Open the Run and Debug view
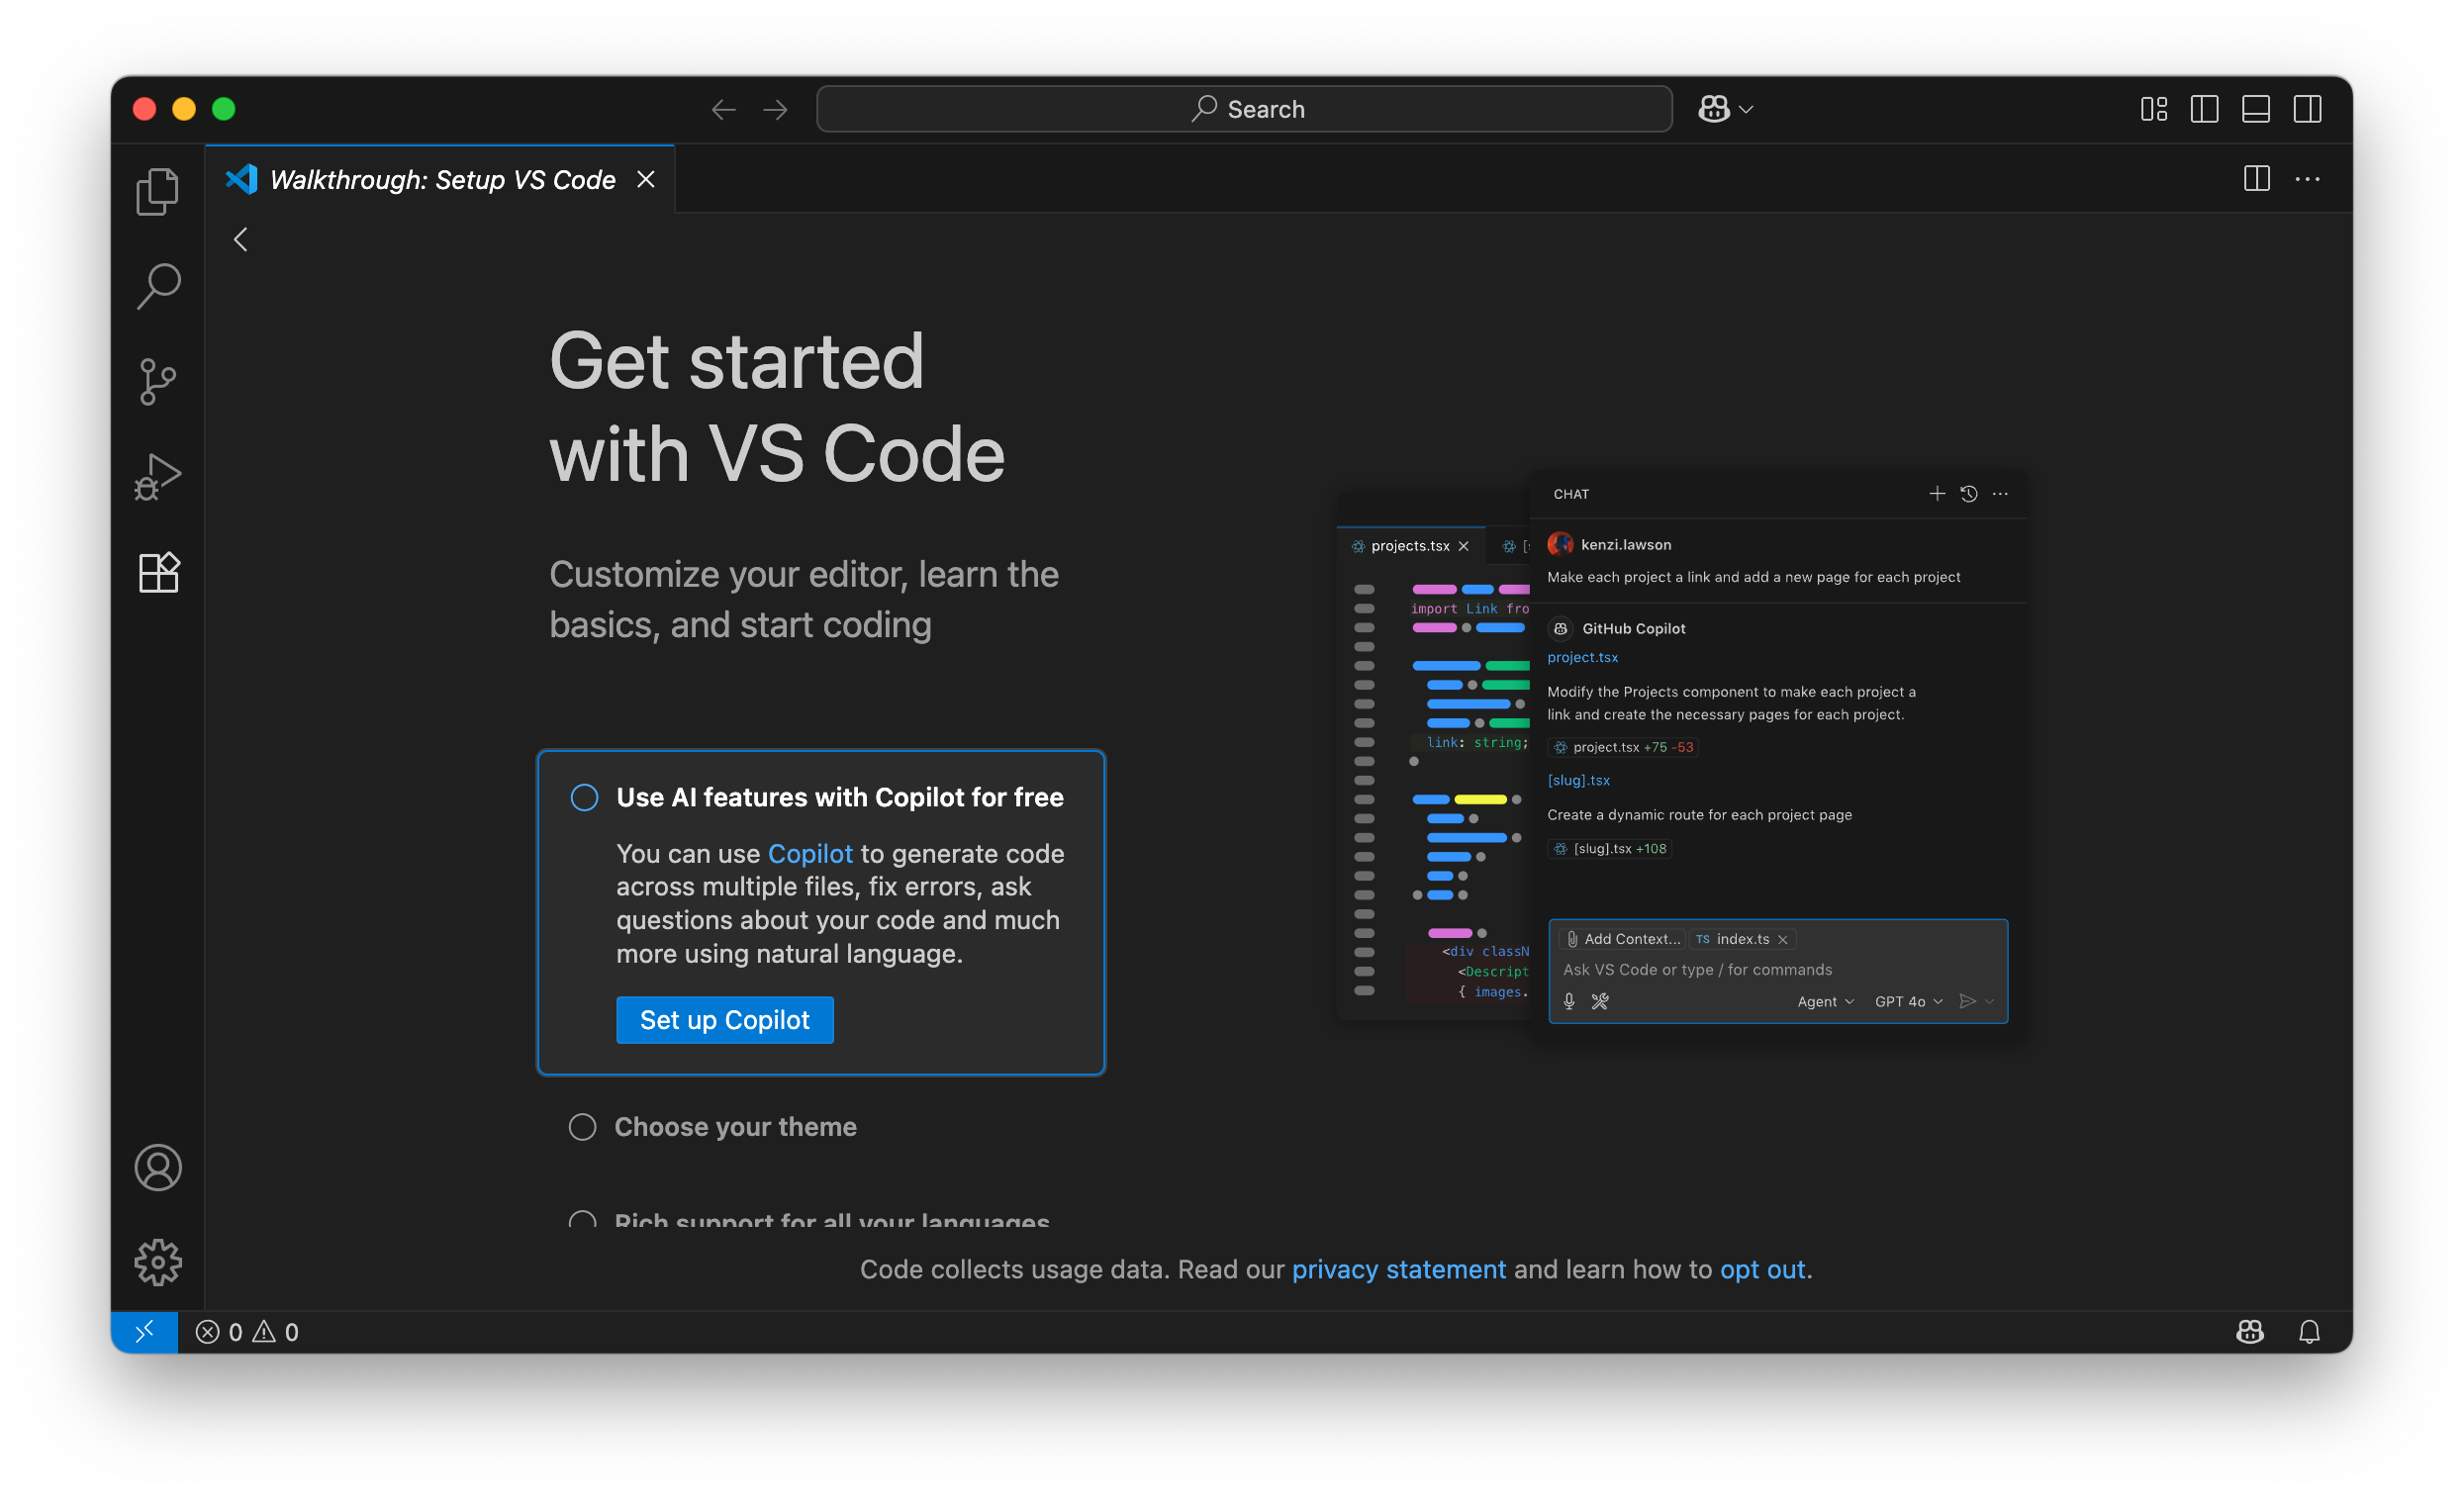Image resolution: width=2464 pixels, height=1500 pixels. pyautogui.click(x=157, y=477)
